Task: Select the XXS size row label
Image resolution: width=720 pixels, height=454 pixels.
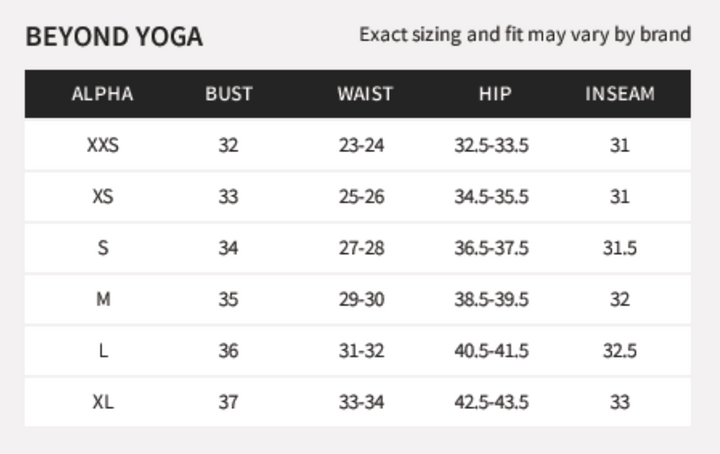Action: (x=103, y=146)
